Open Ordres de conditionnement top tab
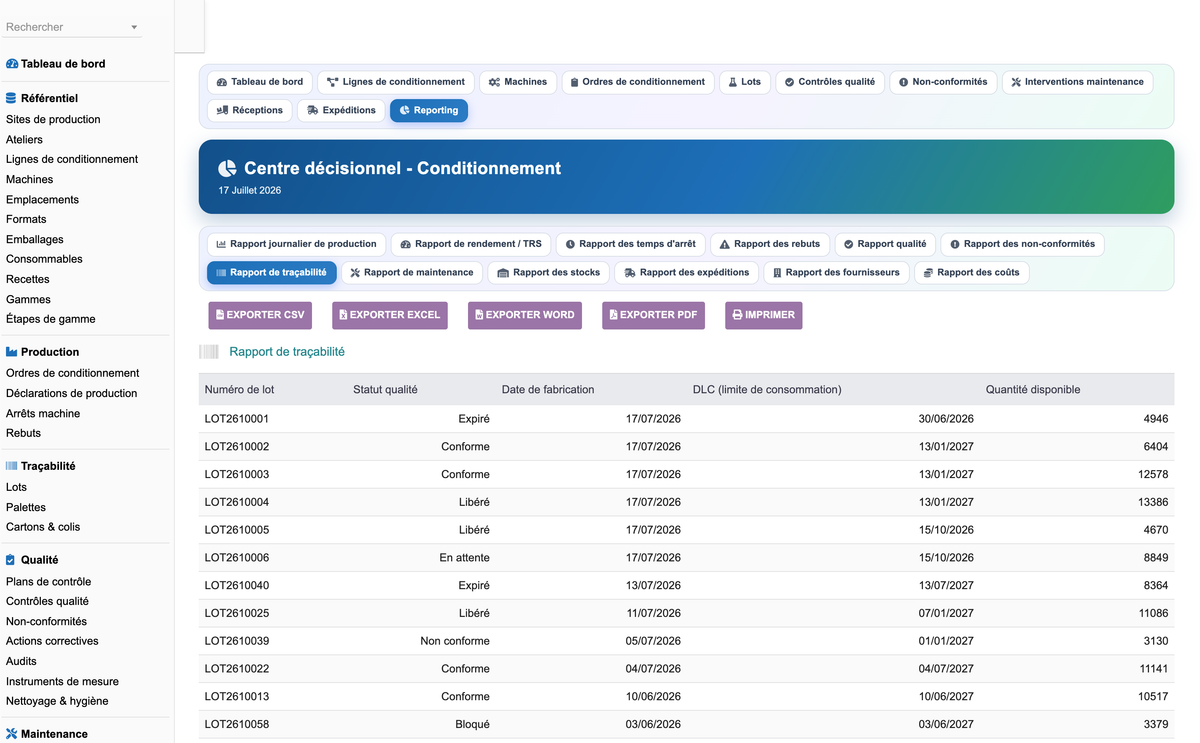This screenshot has width=1200, height=743. (x=638, y=82)
